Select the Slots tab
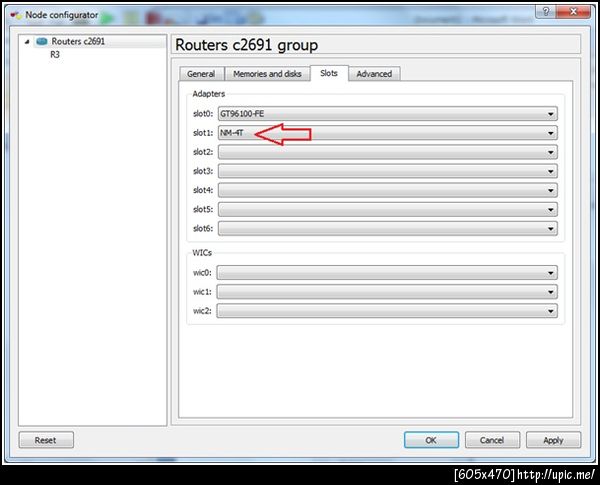This screenshot has width=600, height=485. click(x=329, y=73)
